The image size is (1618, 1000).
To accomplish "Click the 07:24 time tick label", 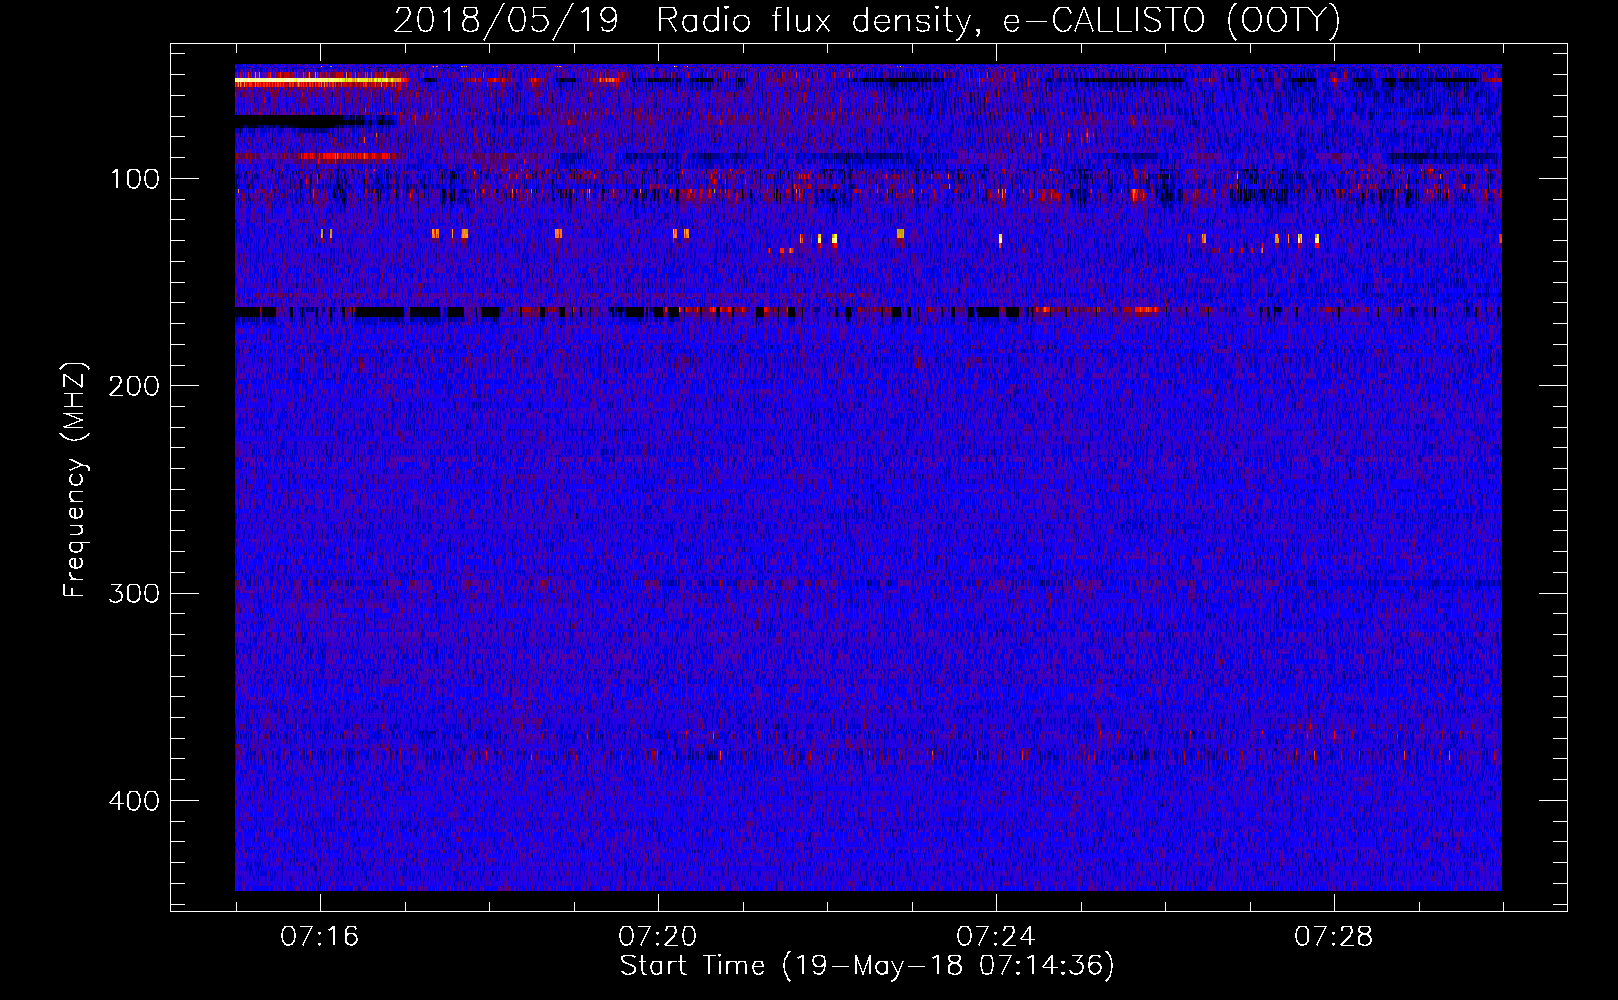I will click(x=996, y=937).
